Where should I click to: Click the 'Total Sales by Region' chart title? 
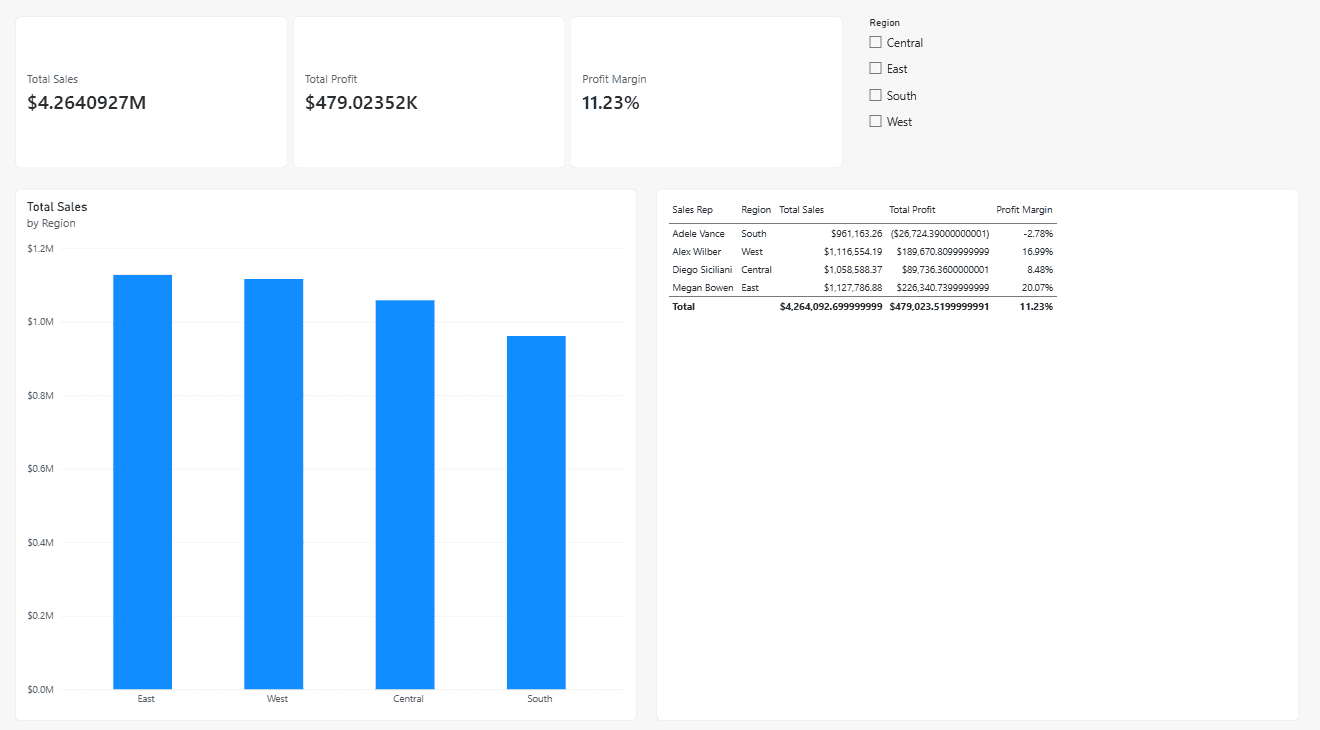click(x=57, y=214)
